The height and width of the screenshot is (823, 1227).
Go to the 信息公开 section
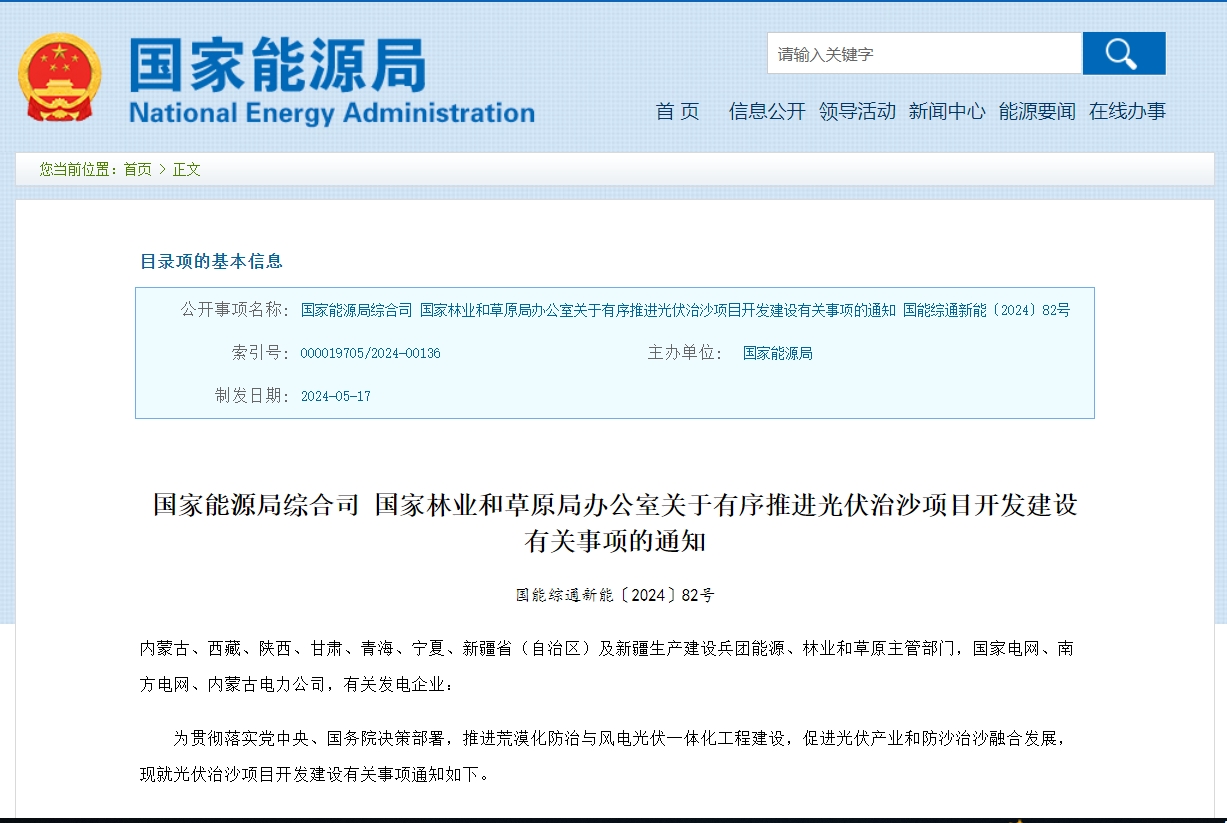point(767,111)
